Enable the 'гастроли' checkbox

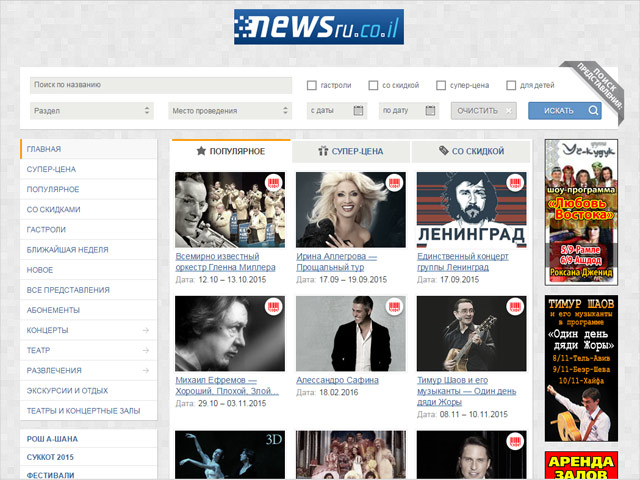pyautogui.click(x=311, y=85)
